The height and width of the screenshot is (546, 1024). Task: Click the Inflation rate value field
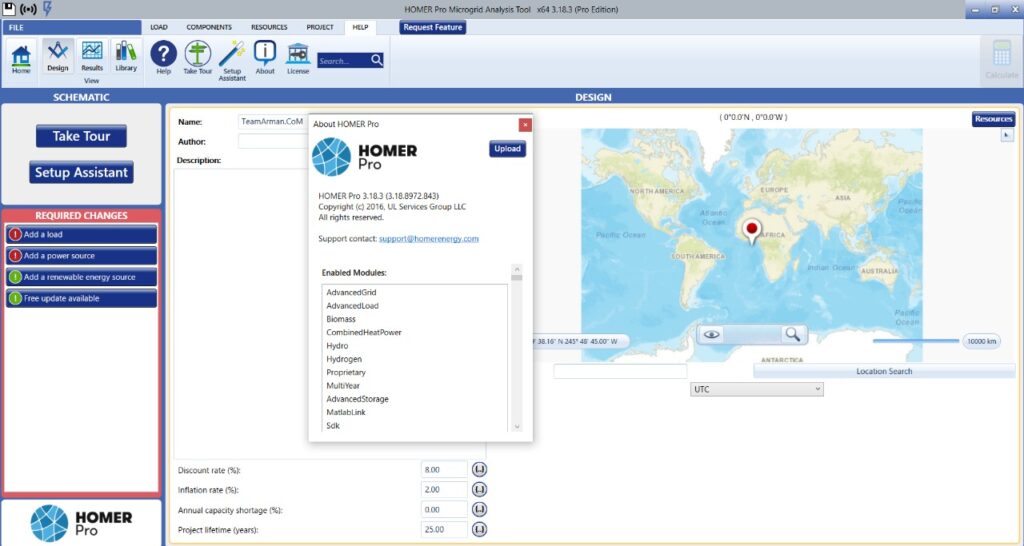coord(444,489)
